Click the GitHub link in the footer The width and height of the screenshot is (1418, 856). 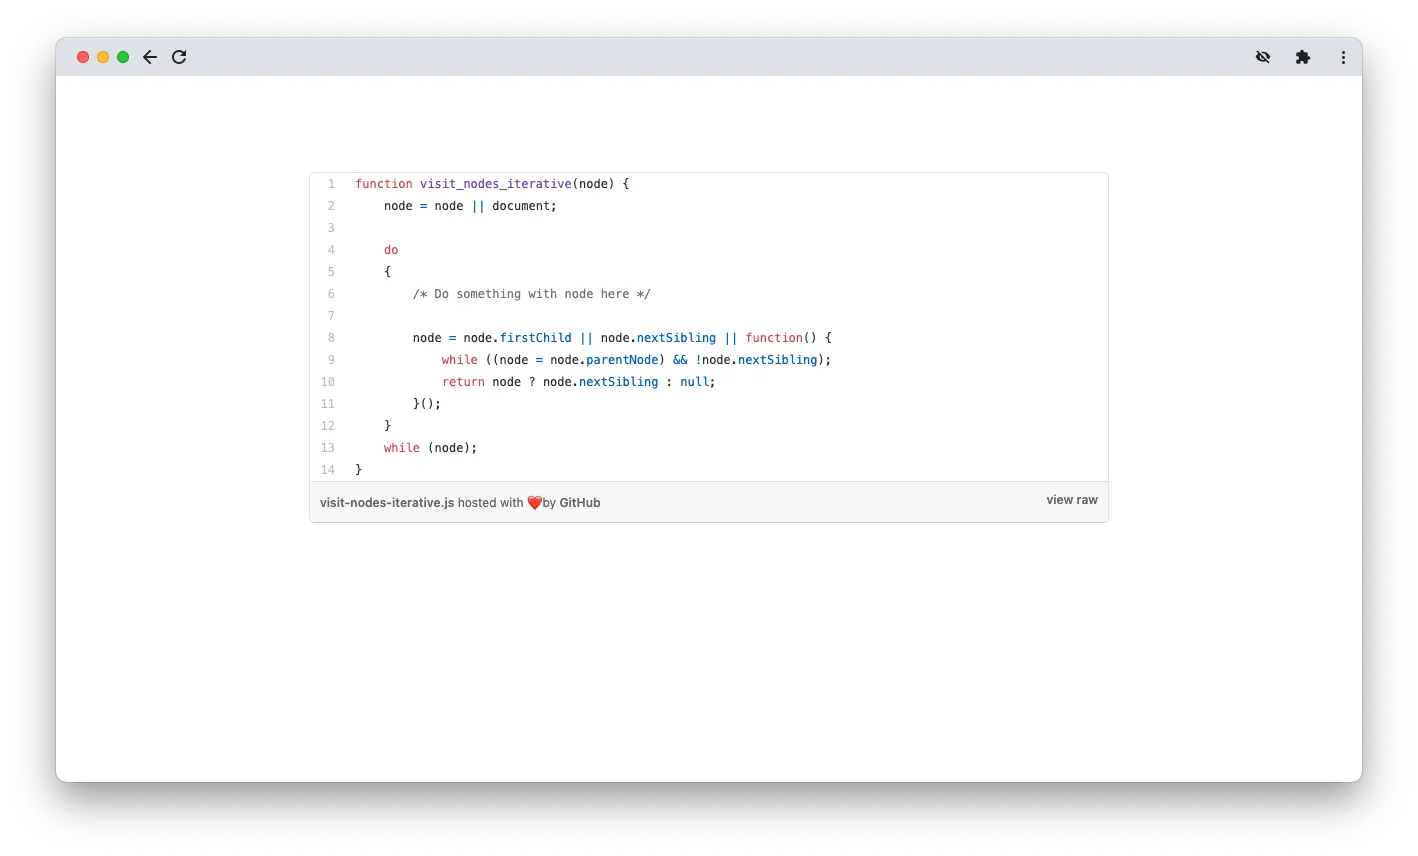(x=580, y=502)
